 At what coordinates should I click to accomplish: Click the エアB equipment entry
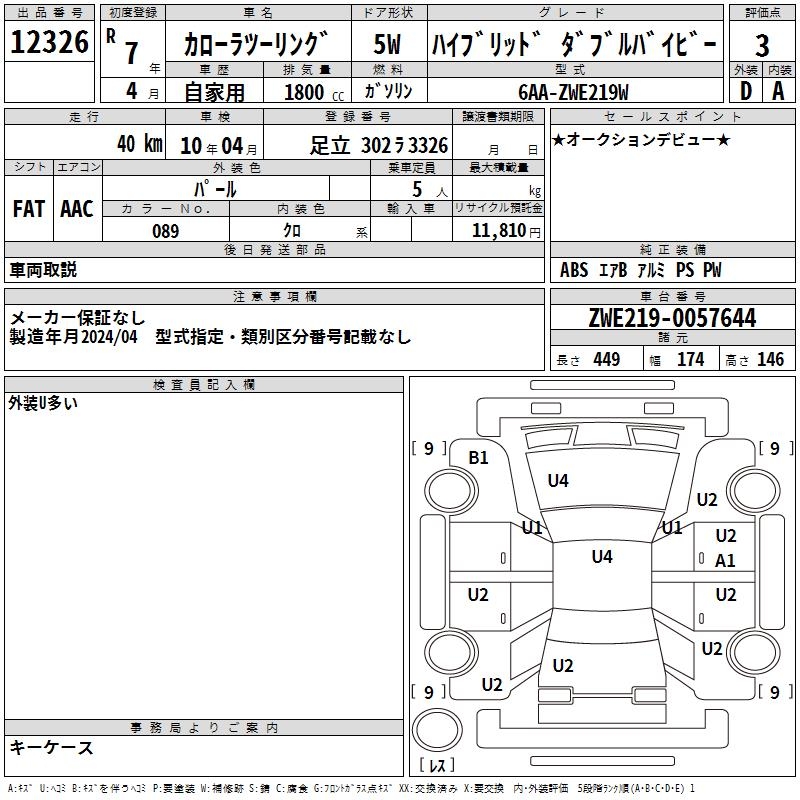[613, 270]
